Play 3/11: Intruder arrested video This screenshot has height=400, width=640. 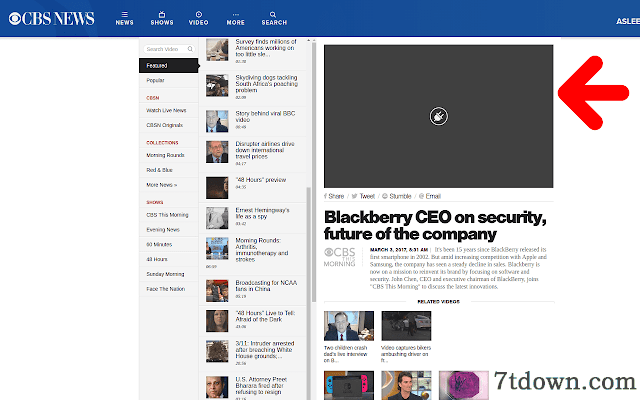(252, 352)
